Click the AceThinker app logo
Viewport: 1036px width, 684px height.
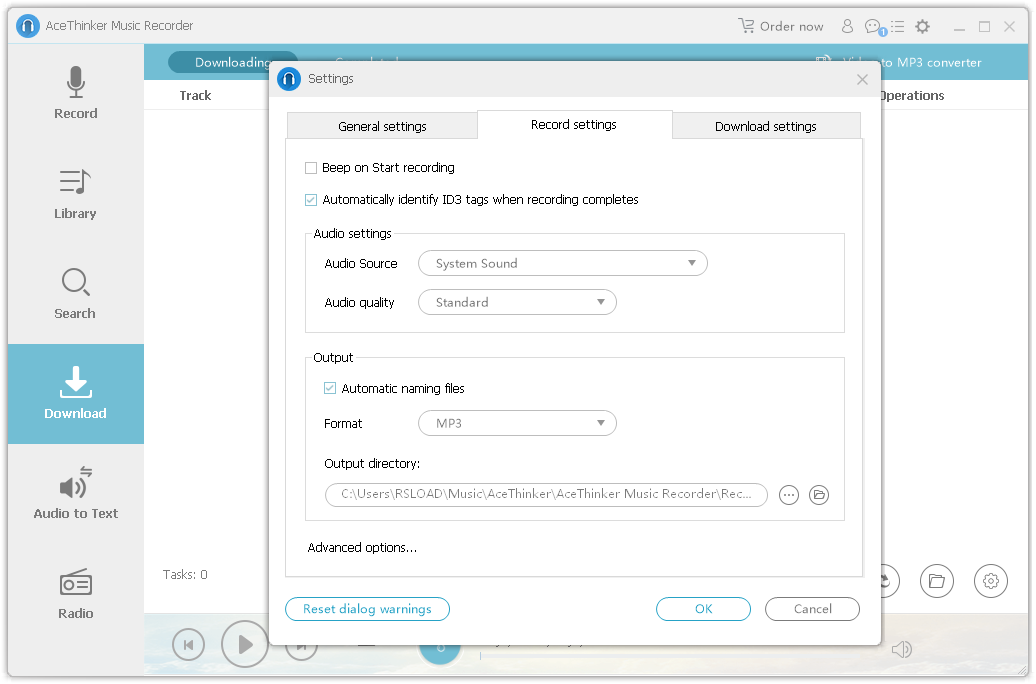point(28,26)
